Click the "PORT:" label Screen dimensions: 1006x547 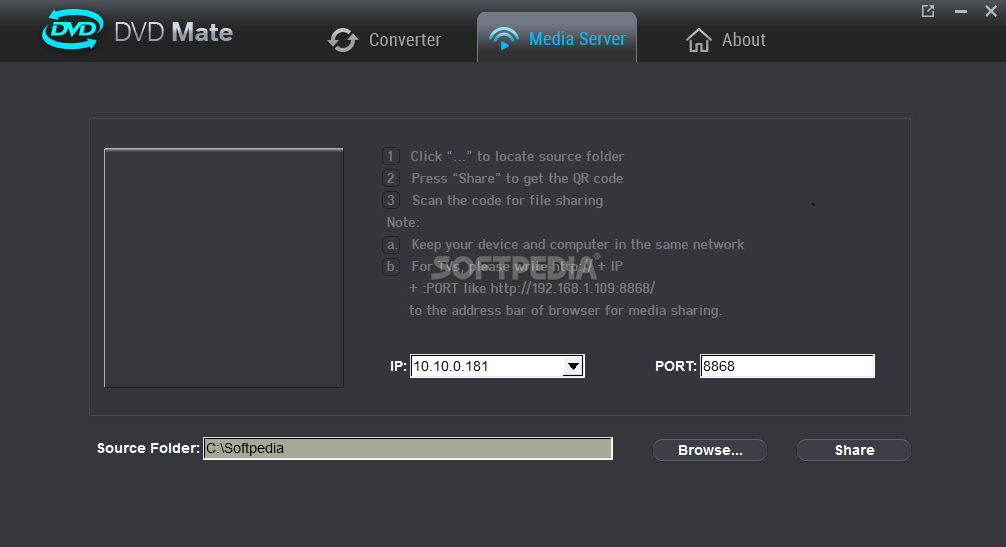click(676, 366)
